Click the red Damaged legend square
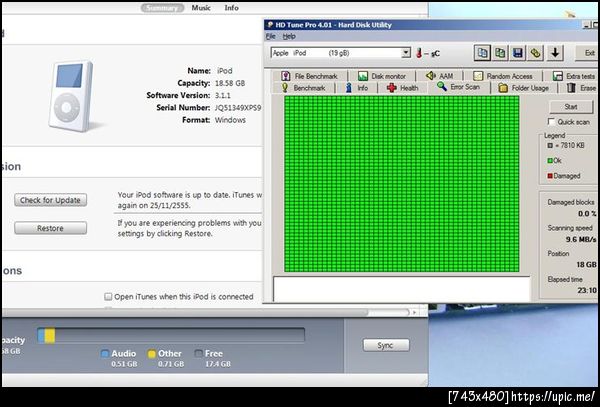Image resolution: width=600 pixels, height=407 pixels. tap(550, 176)
